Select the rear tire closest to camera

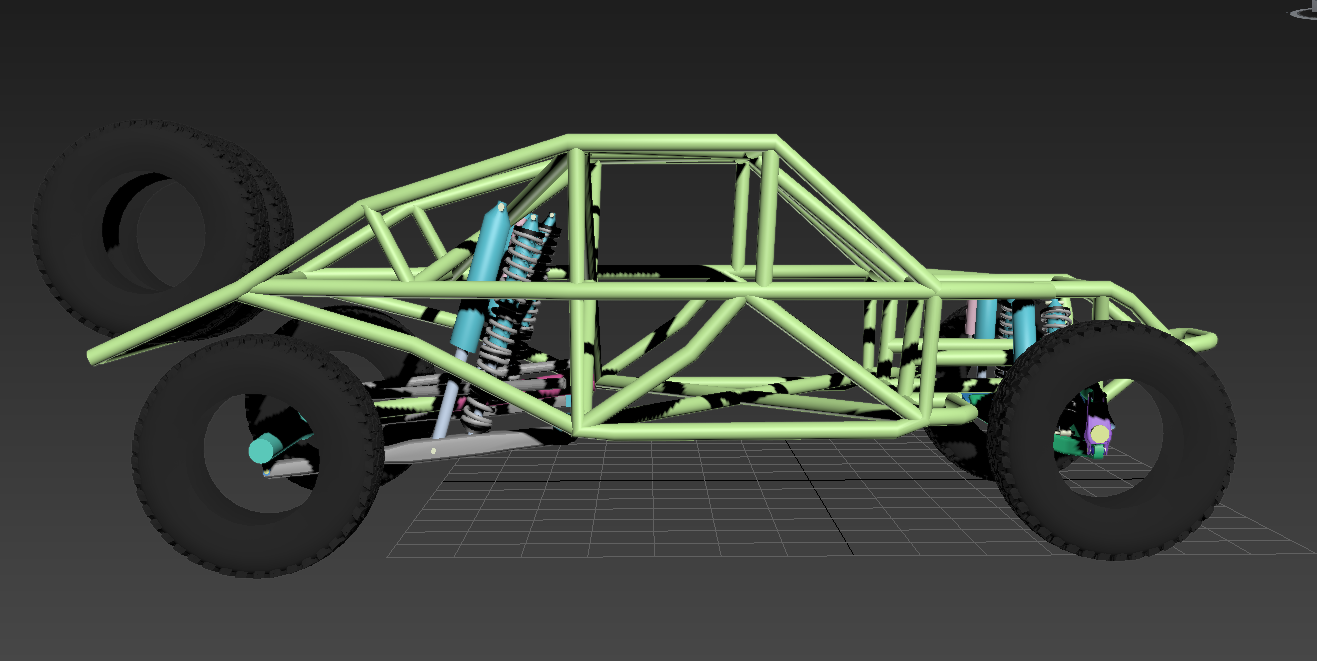click(x=258, y=455)
